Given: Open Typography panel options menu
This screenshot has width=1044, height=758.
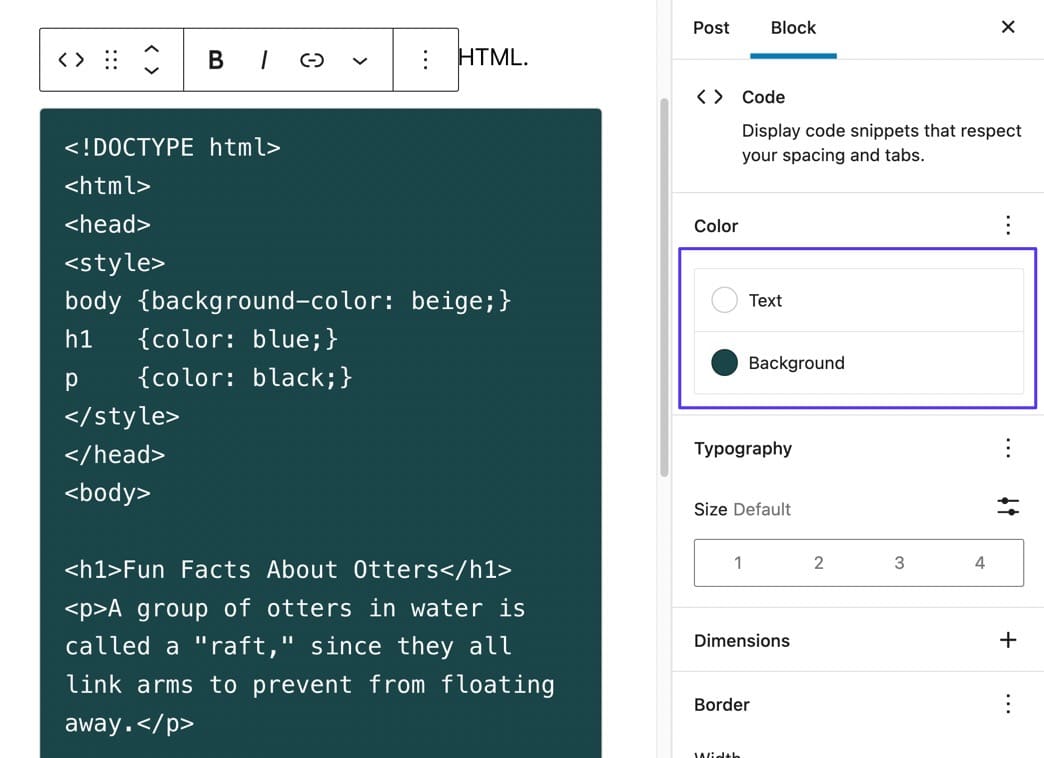Looking at the screenshot, I should click(x=1008, y=448).
